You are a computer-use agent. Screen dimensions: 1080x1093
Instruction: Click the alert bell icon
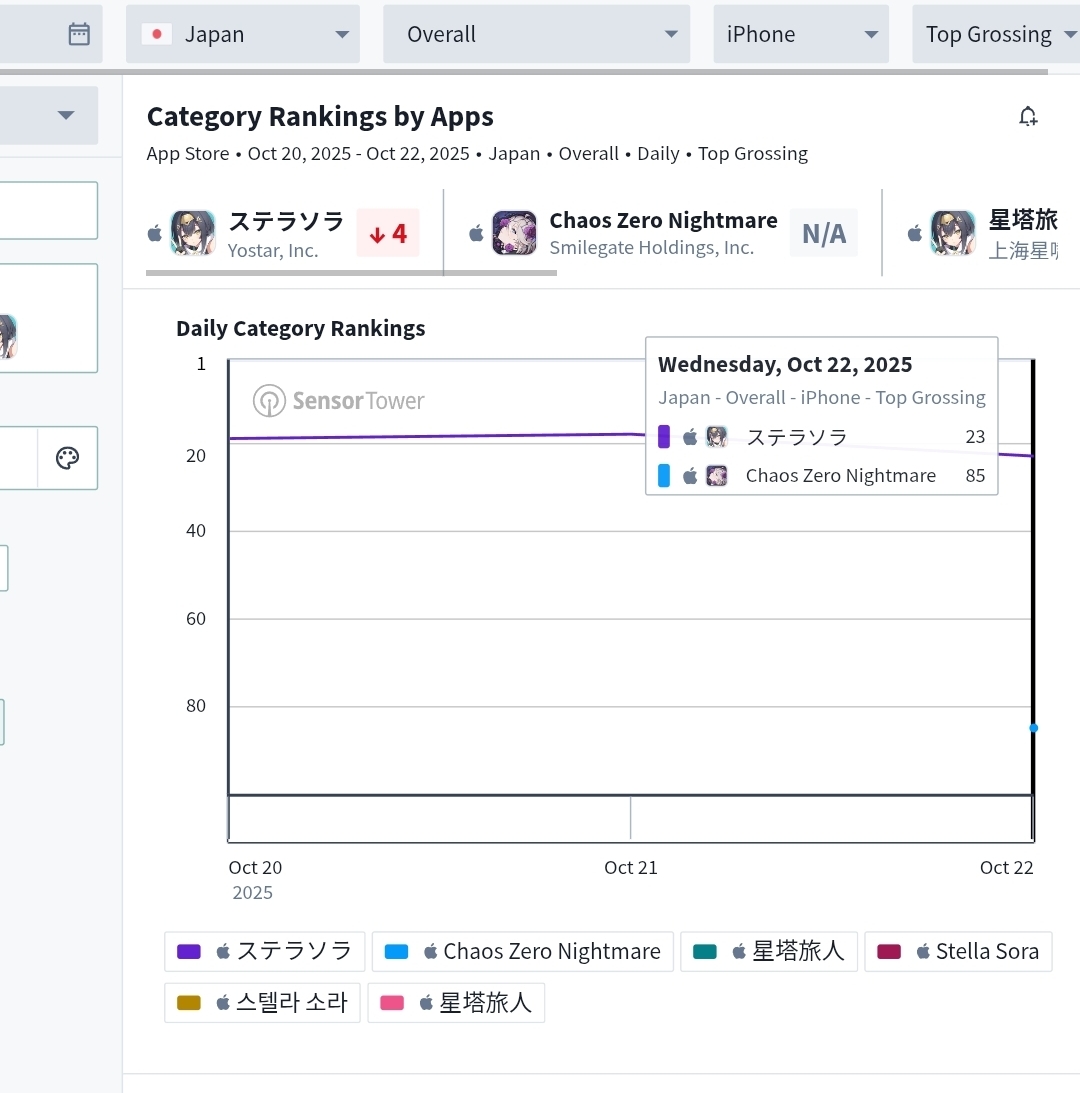(x=1028, y=116)
